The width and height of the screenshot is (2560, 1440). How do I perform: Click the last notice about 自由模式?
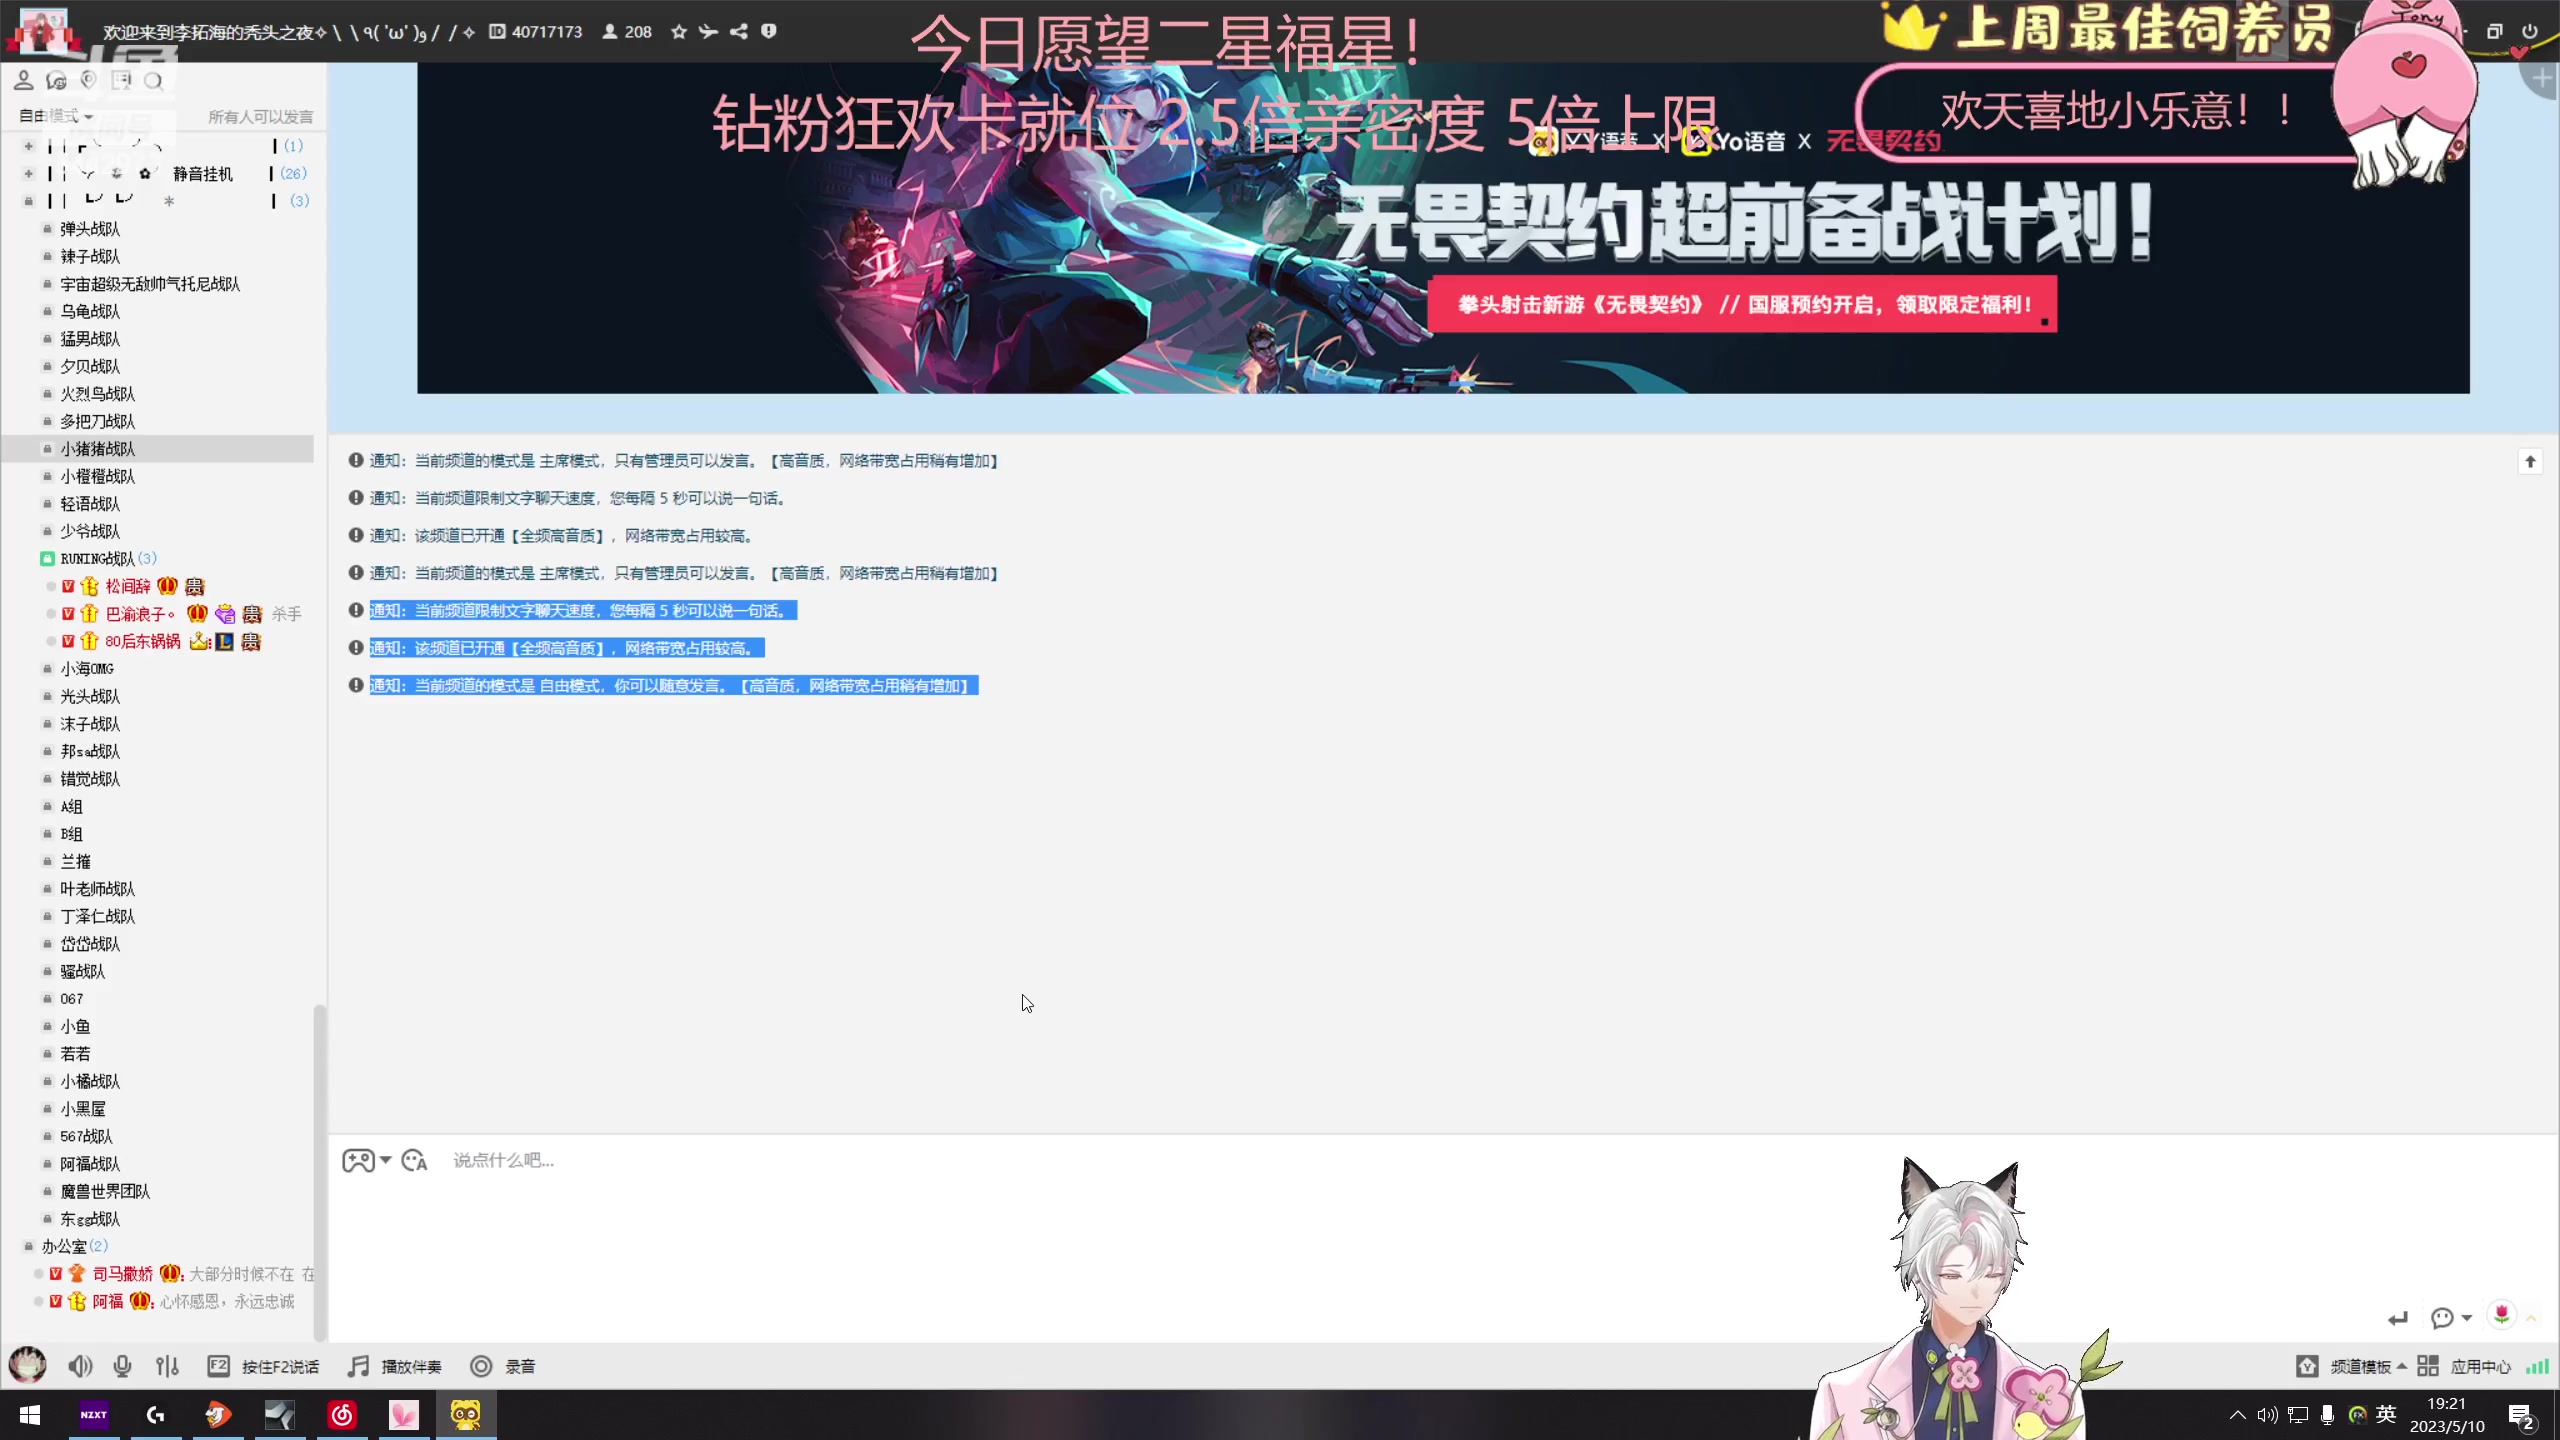pos(673,686)
